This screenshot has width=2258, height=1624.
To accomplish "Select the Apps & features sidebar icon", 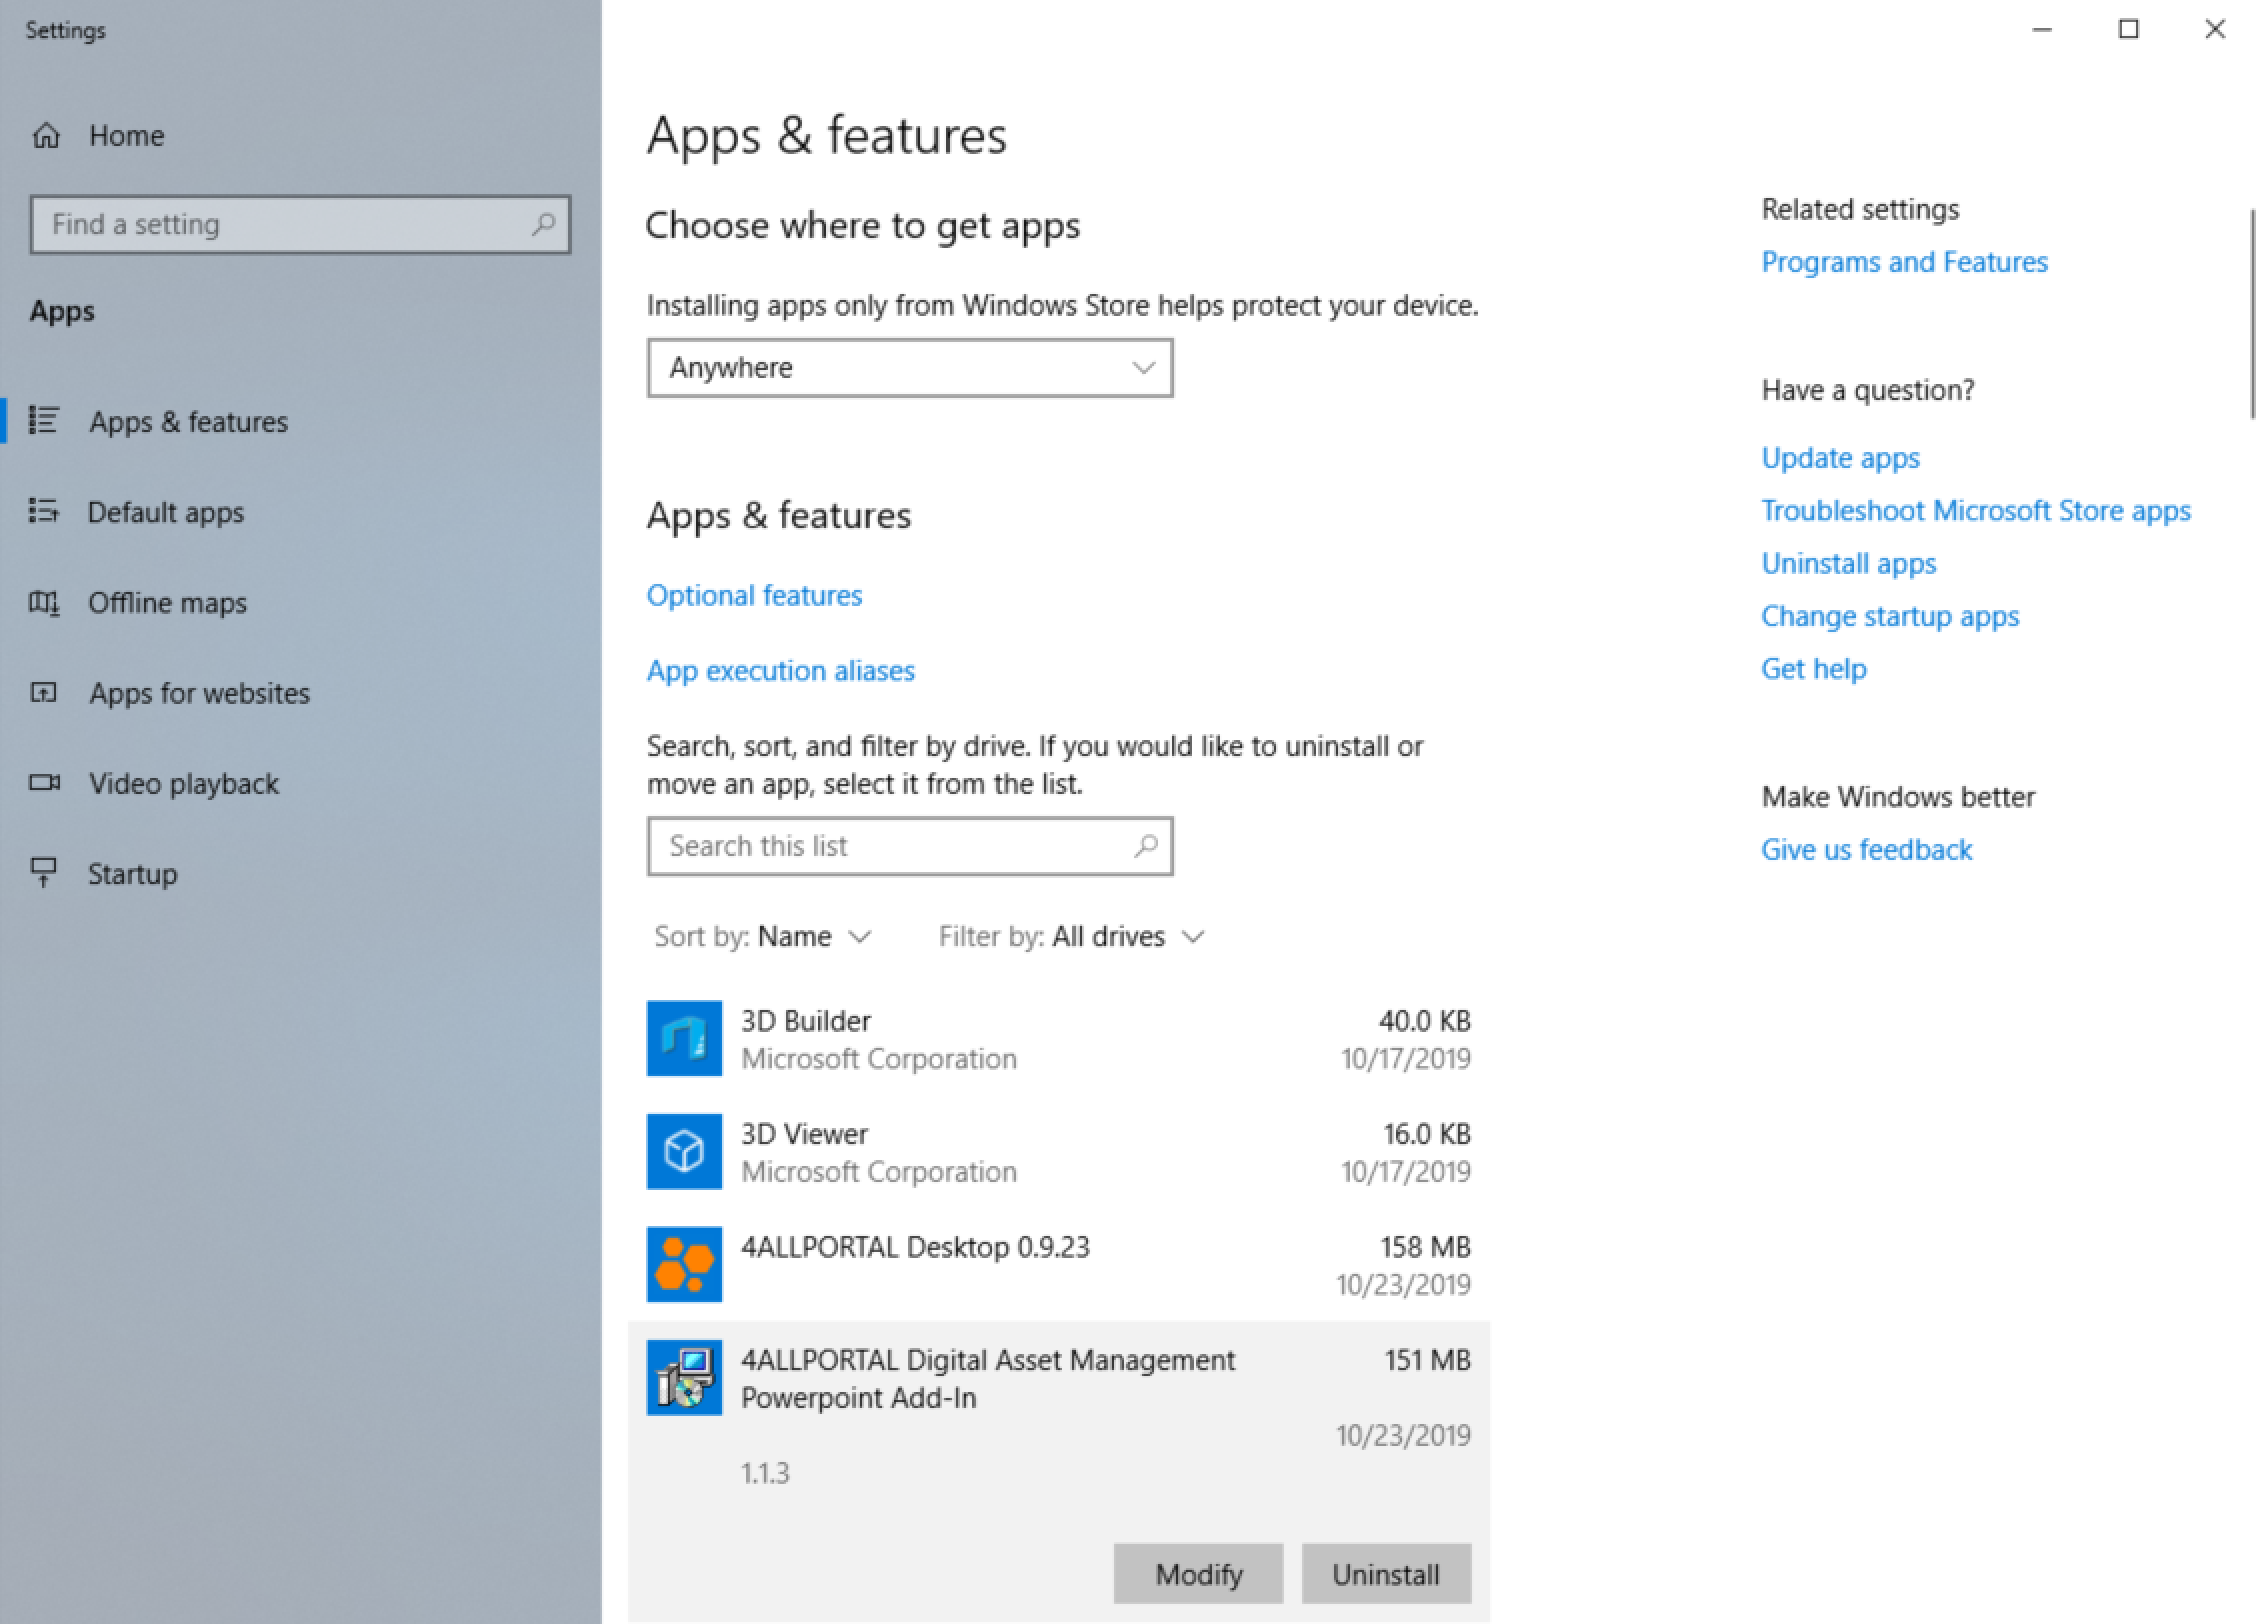I will tap(43, 420).
